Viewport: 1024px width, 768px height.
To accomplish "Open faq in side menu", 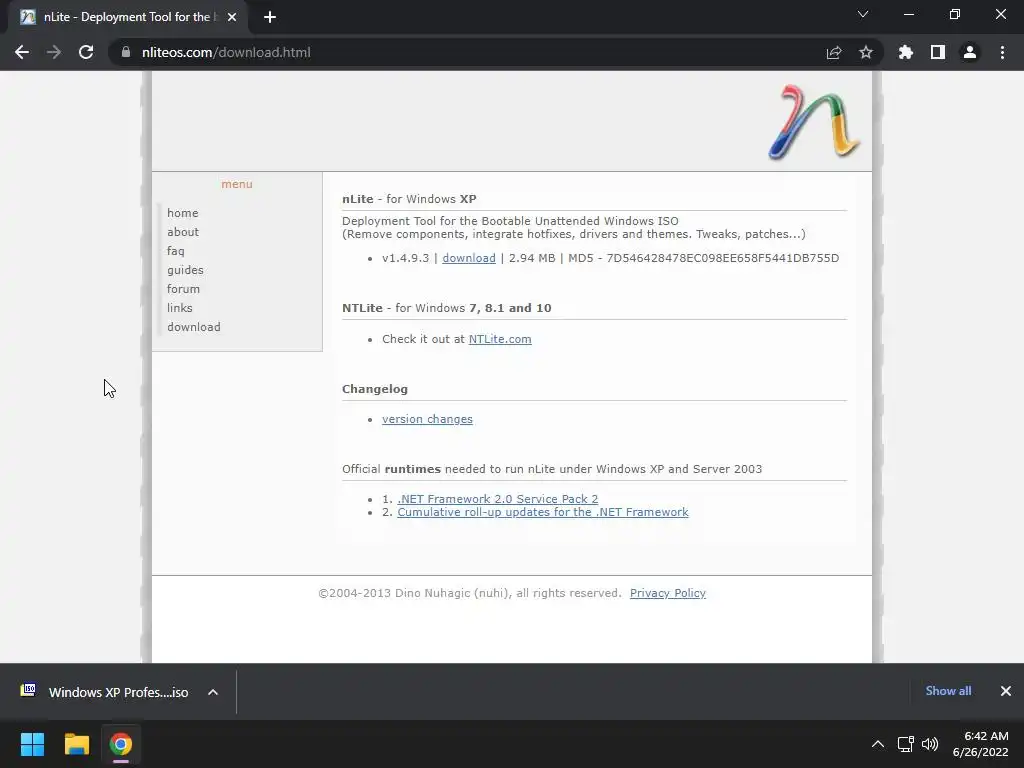I will coord(176,251).
